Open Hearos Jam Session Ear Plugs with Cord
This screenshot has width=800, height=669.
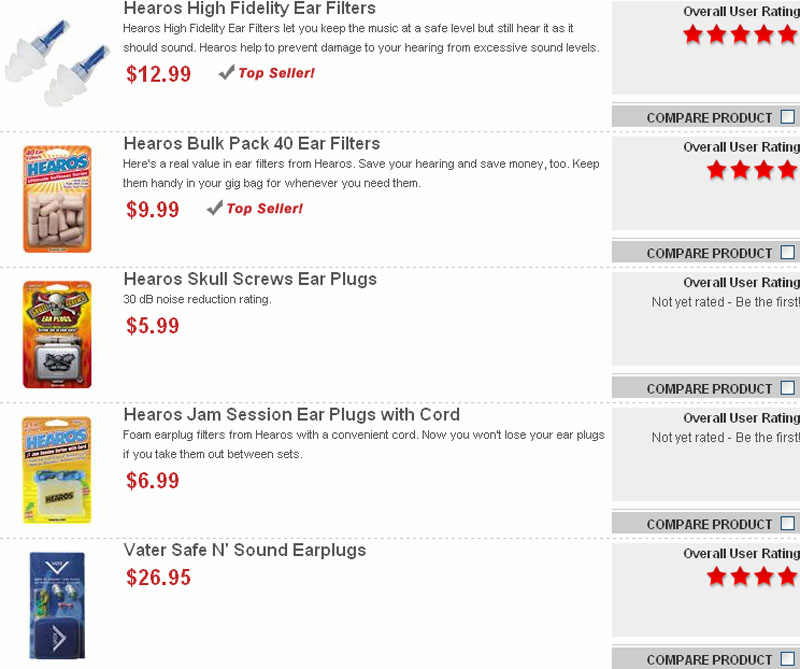pos(291,414)
